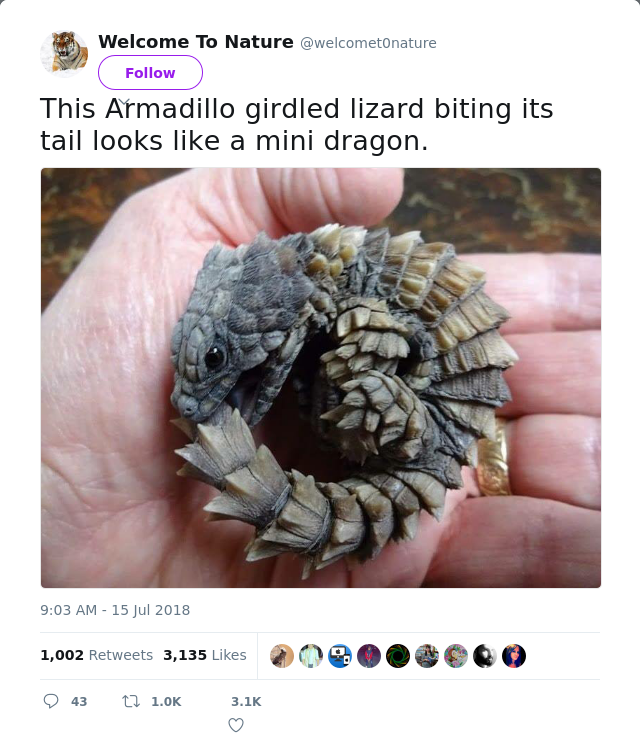View the 3,135 Likes list
640x741 pixels.
pos(205,655)
